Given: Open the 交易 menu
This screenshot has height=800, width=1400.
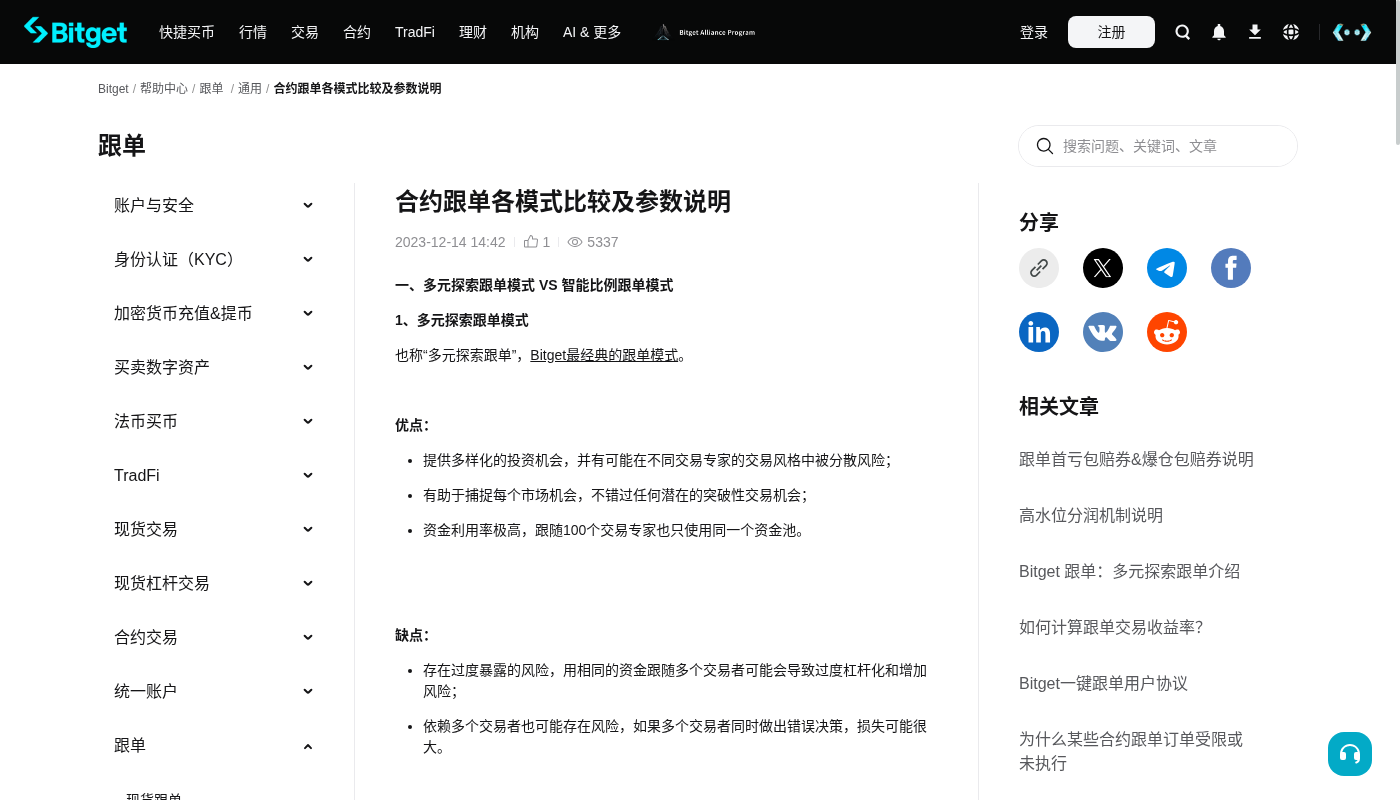Looking at the screenshot, I should (x=305, y=32).
